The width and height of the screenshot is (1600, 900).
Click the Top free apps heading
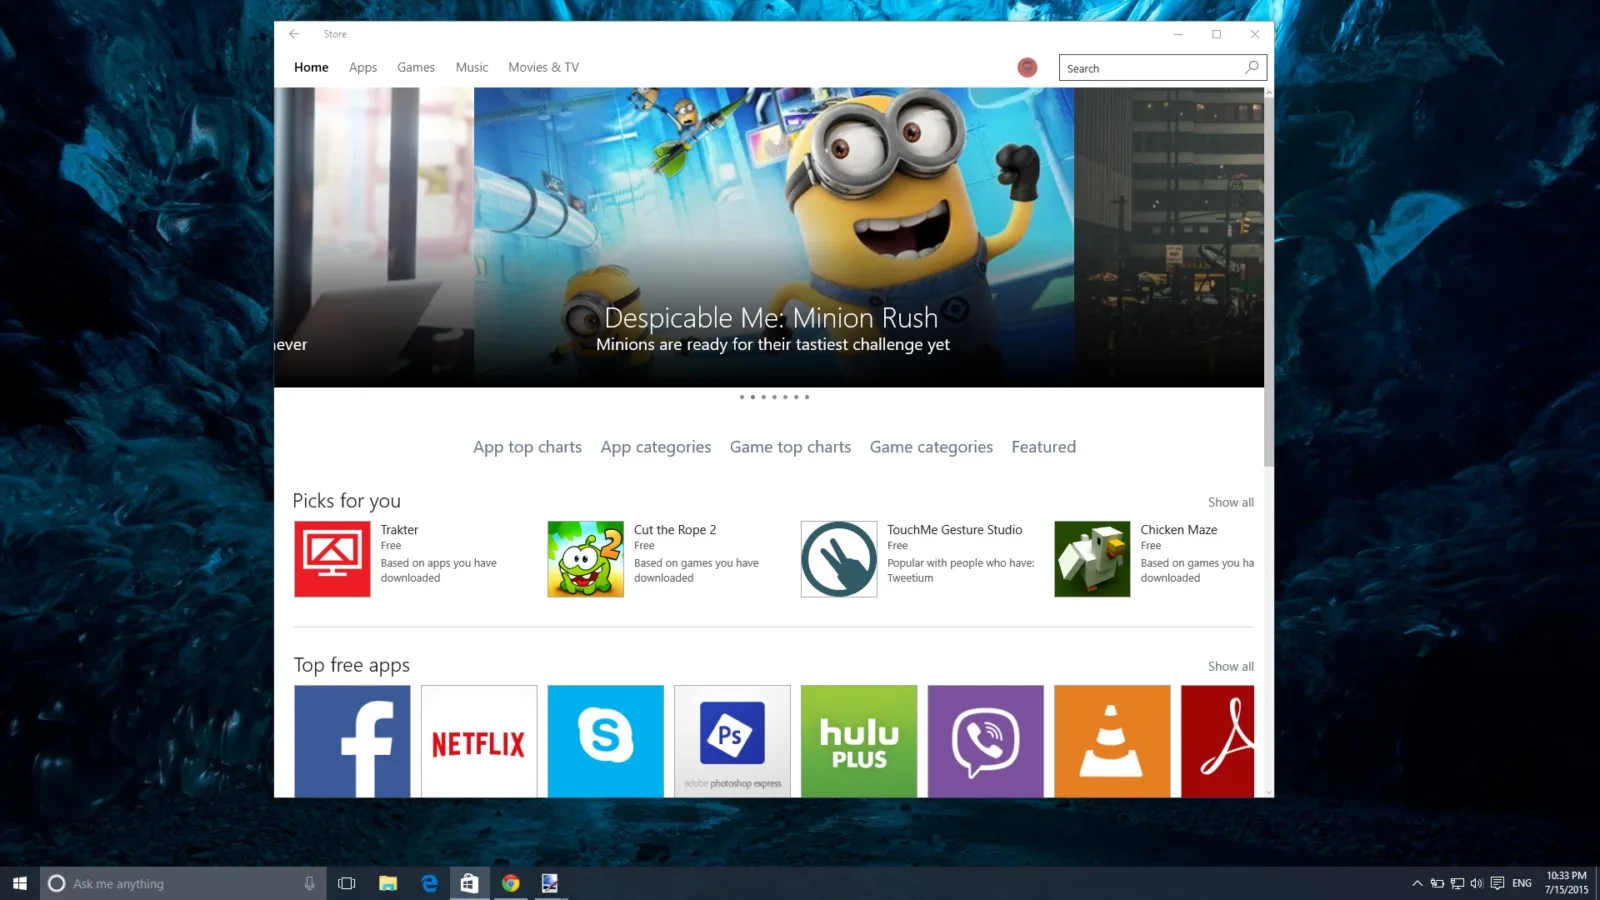point(352,665)
